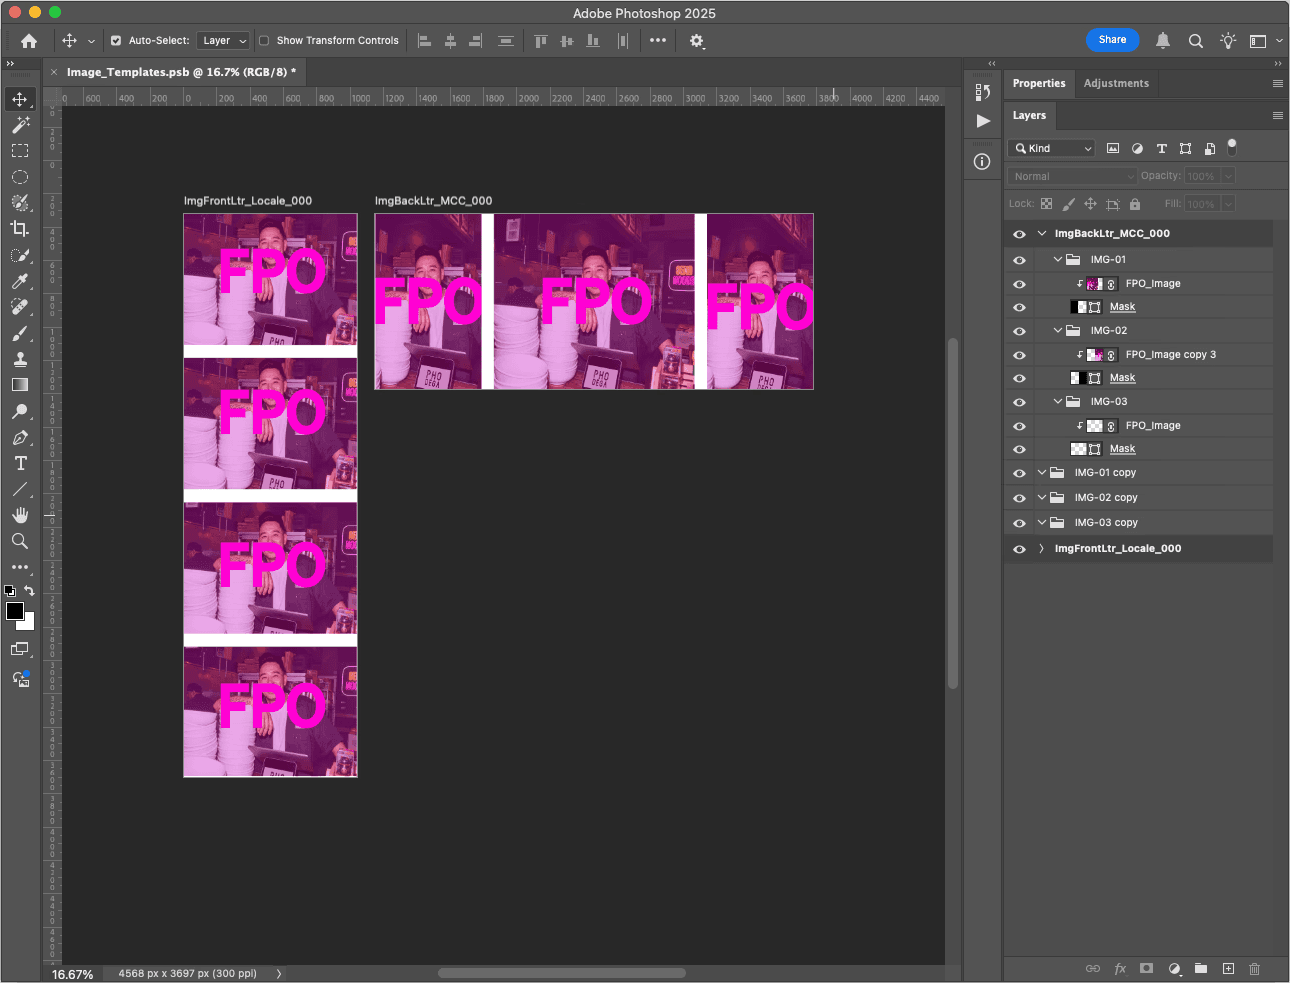This screenshot has height=983, width=1290.
Task: Select the Crop tool
Action: click(20, 229)
